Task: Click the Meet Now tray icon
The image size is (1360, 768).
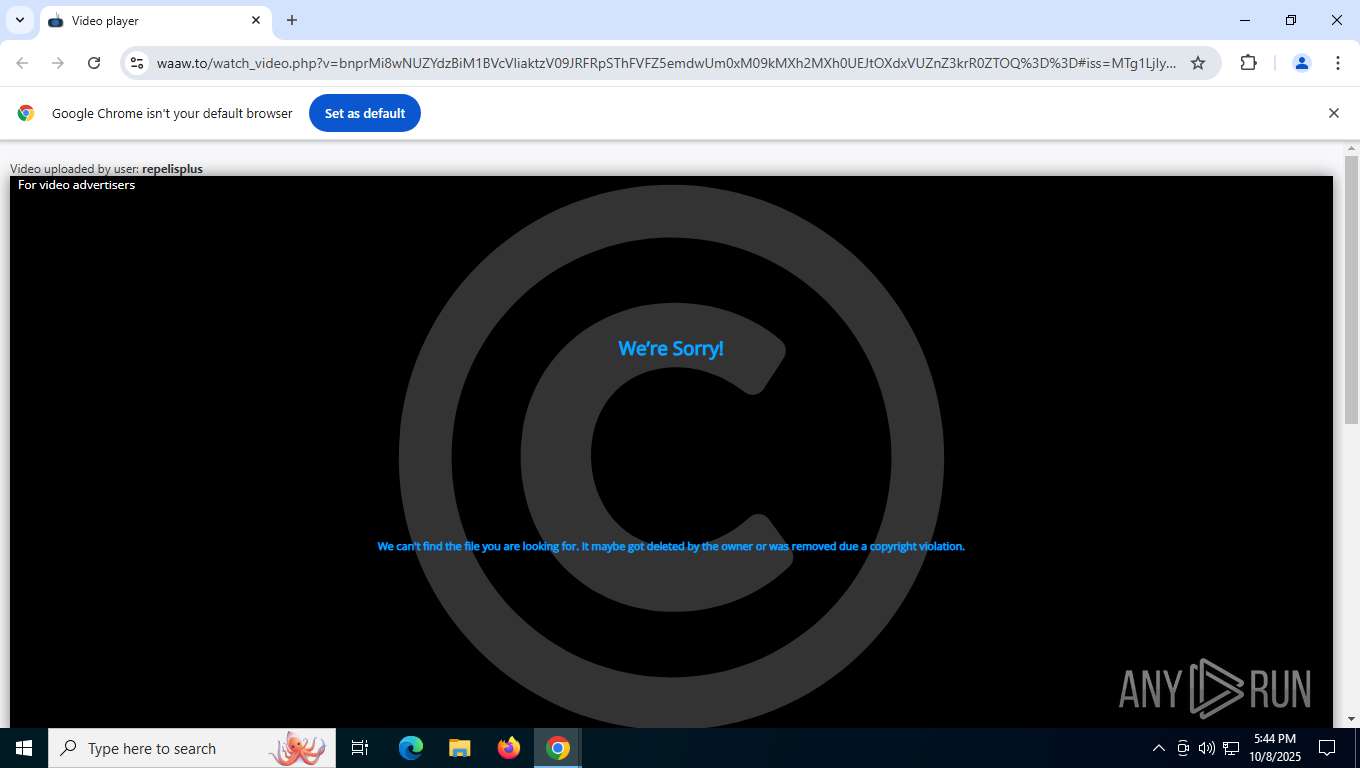Action: coord(1183,748)
